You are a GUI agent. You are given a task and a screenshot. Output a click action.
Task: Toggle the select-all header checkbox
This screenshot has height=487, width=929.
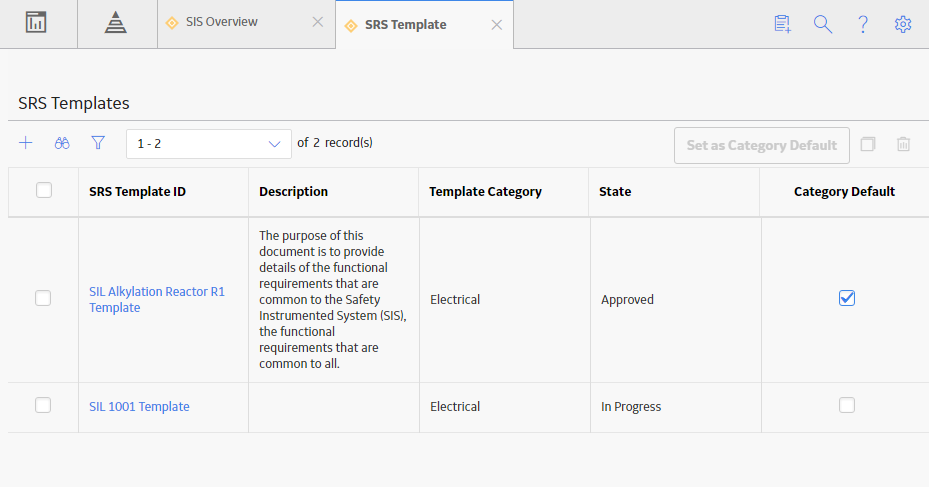pos(44,190)
